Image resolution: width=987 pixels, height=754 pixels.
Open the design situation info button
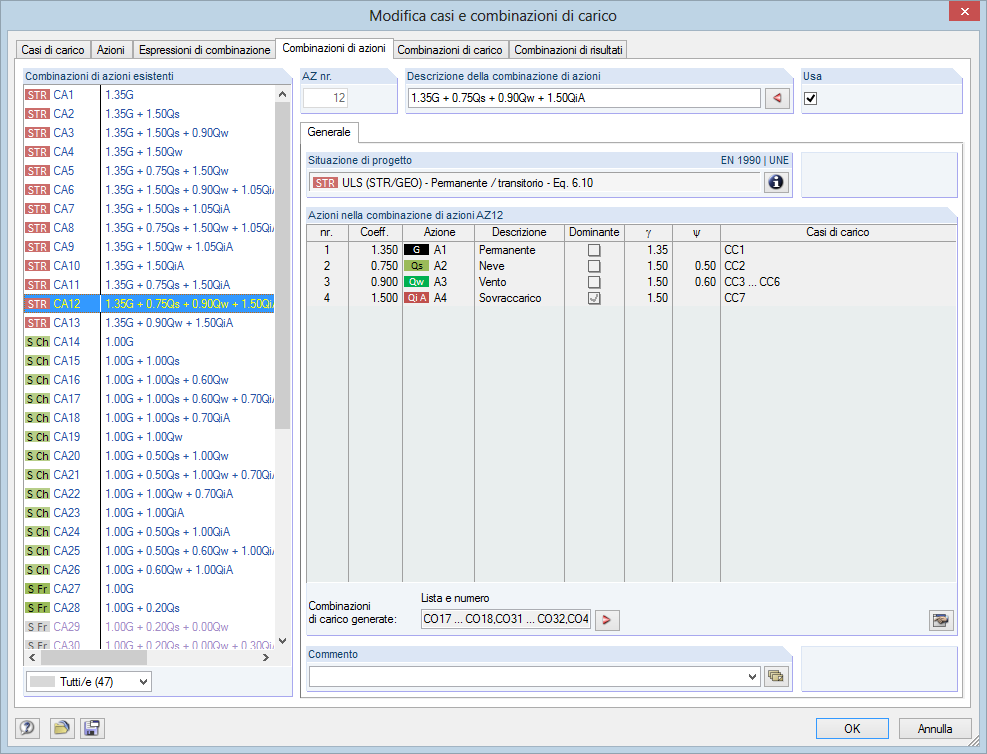[776, 183]
